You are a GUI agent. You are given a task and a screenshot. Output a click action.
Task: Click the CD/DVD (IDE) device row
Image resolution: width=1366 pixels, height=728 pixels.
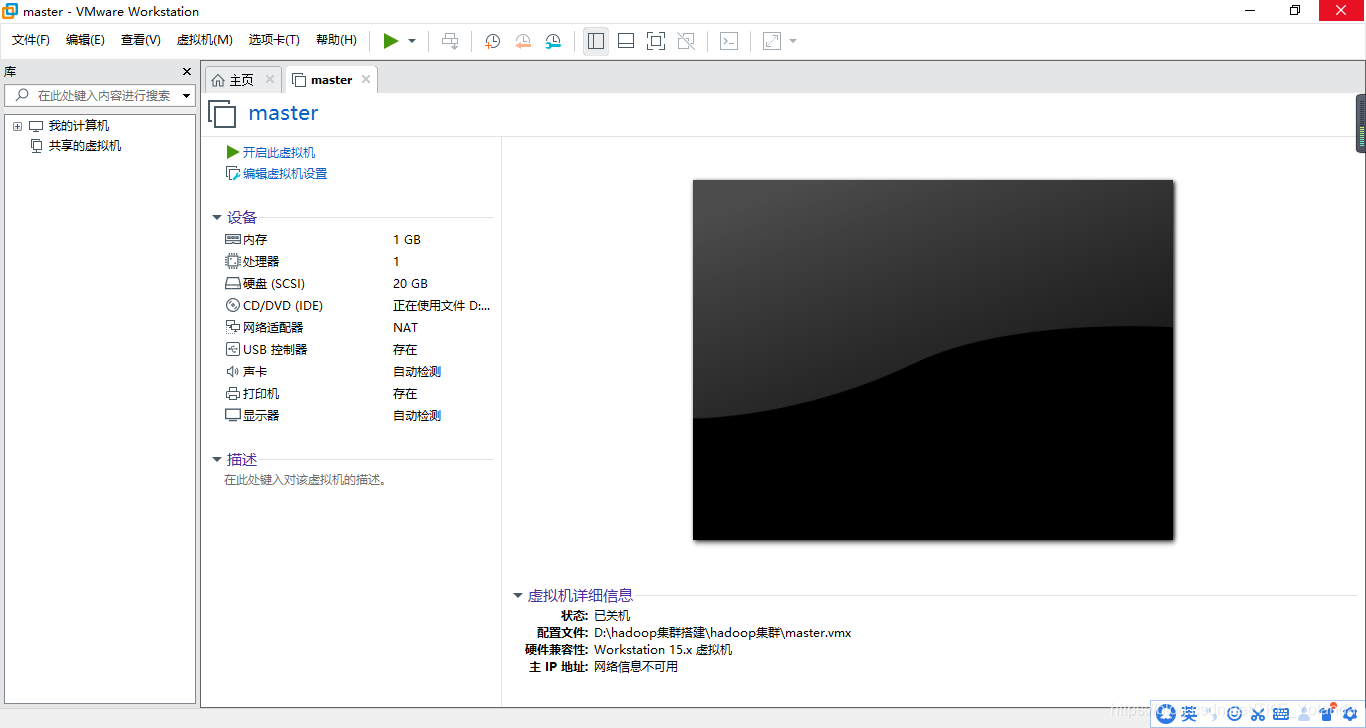click(x=358, y=306)
